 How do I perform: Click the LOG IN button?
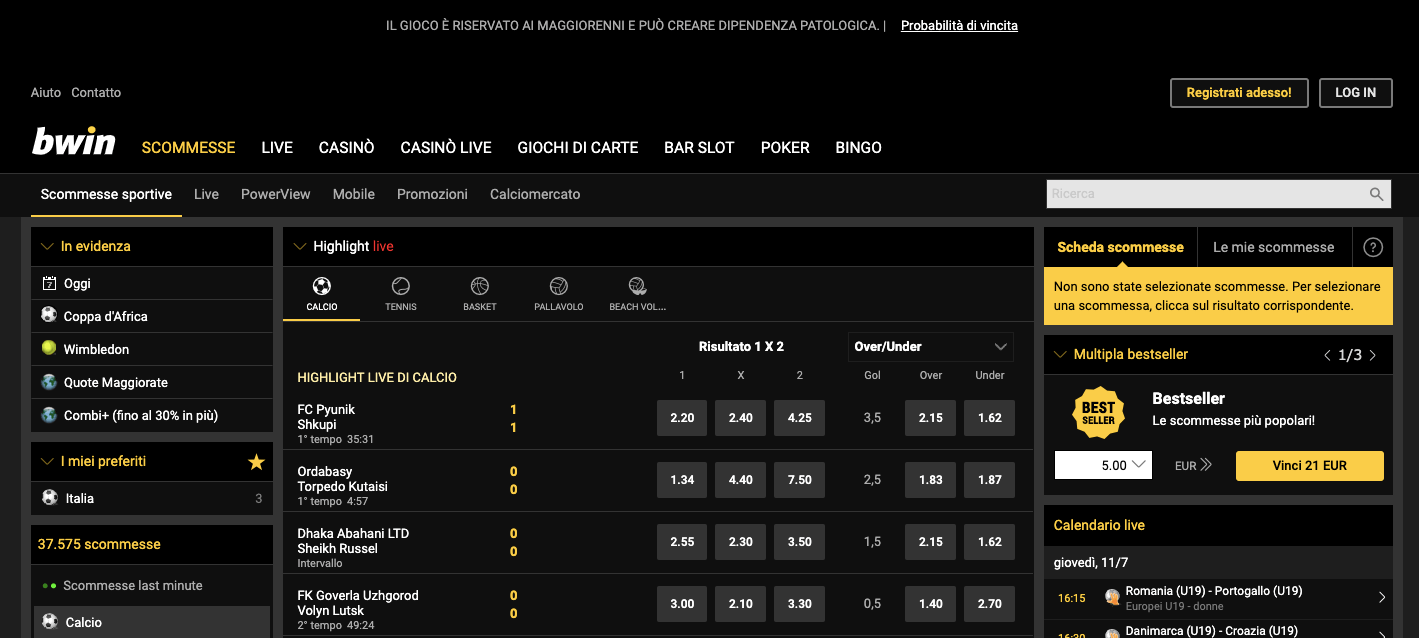click(1356, 92)
